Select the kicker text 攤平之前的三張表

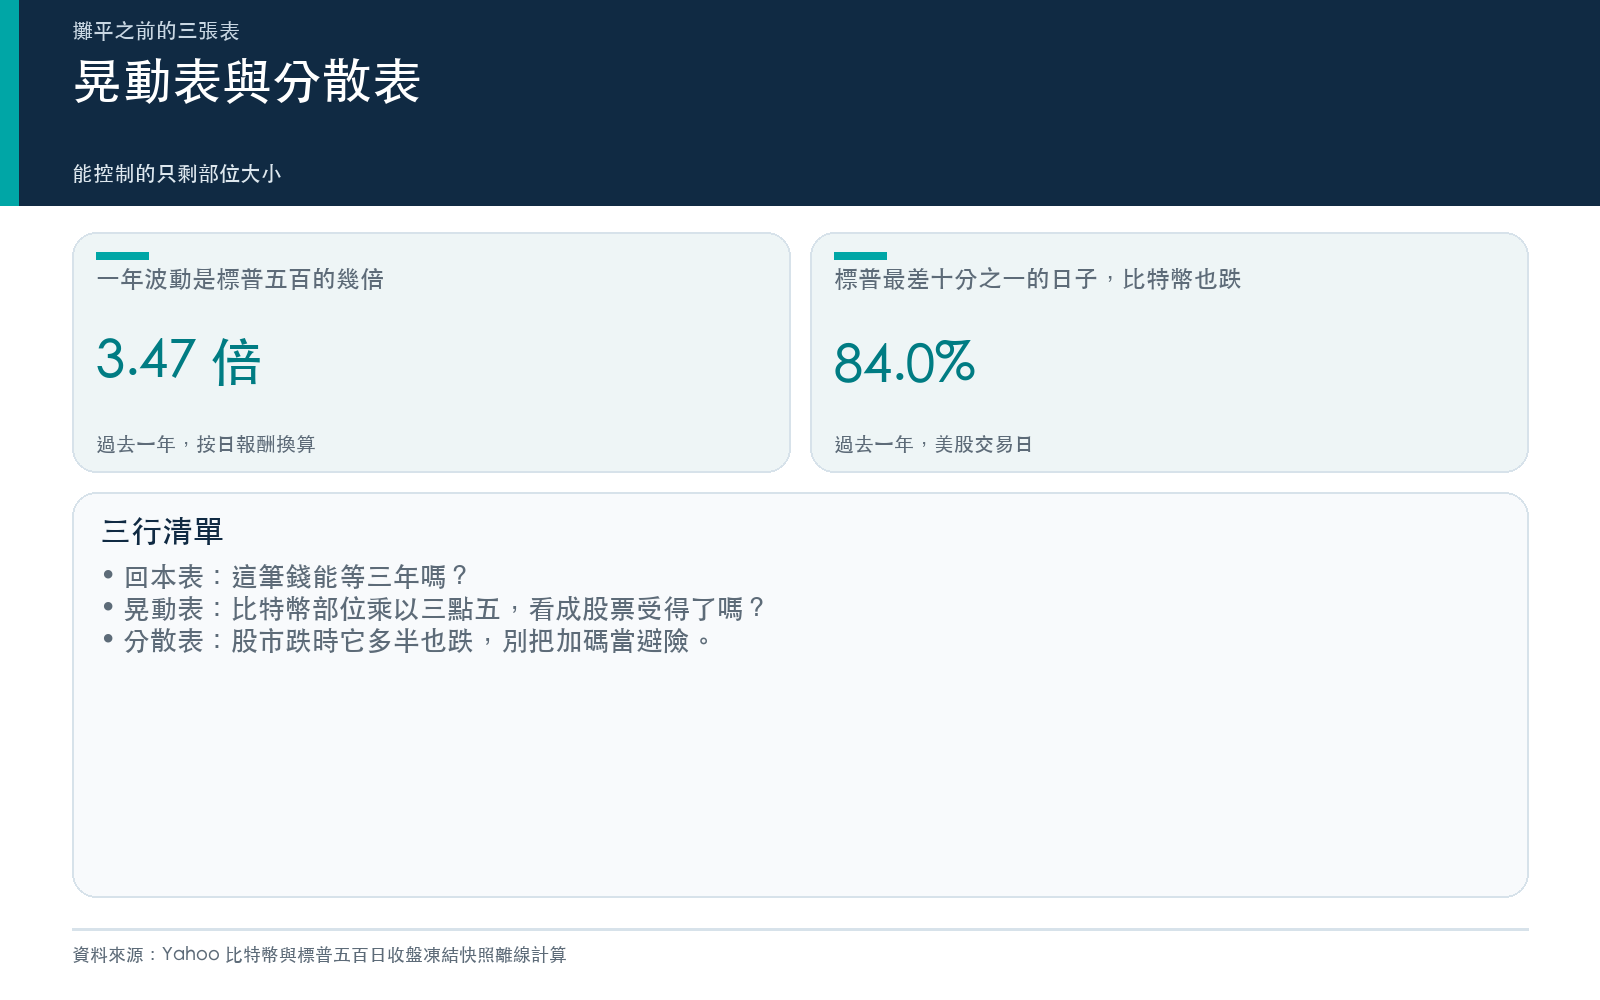point(156,31)
